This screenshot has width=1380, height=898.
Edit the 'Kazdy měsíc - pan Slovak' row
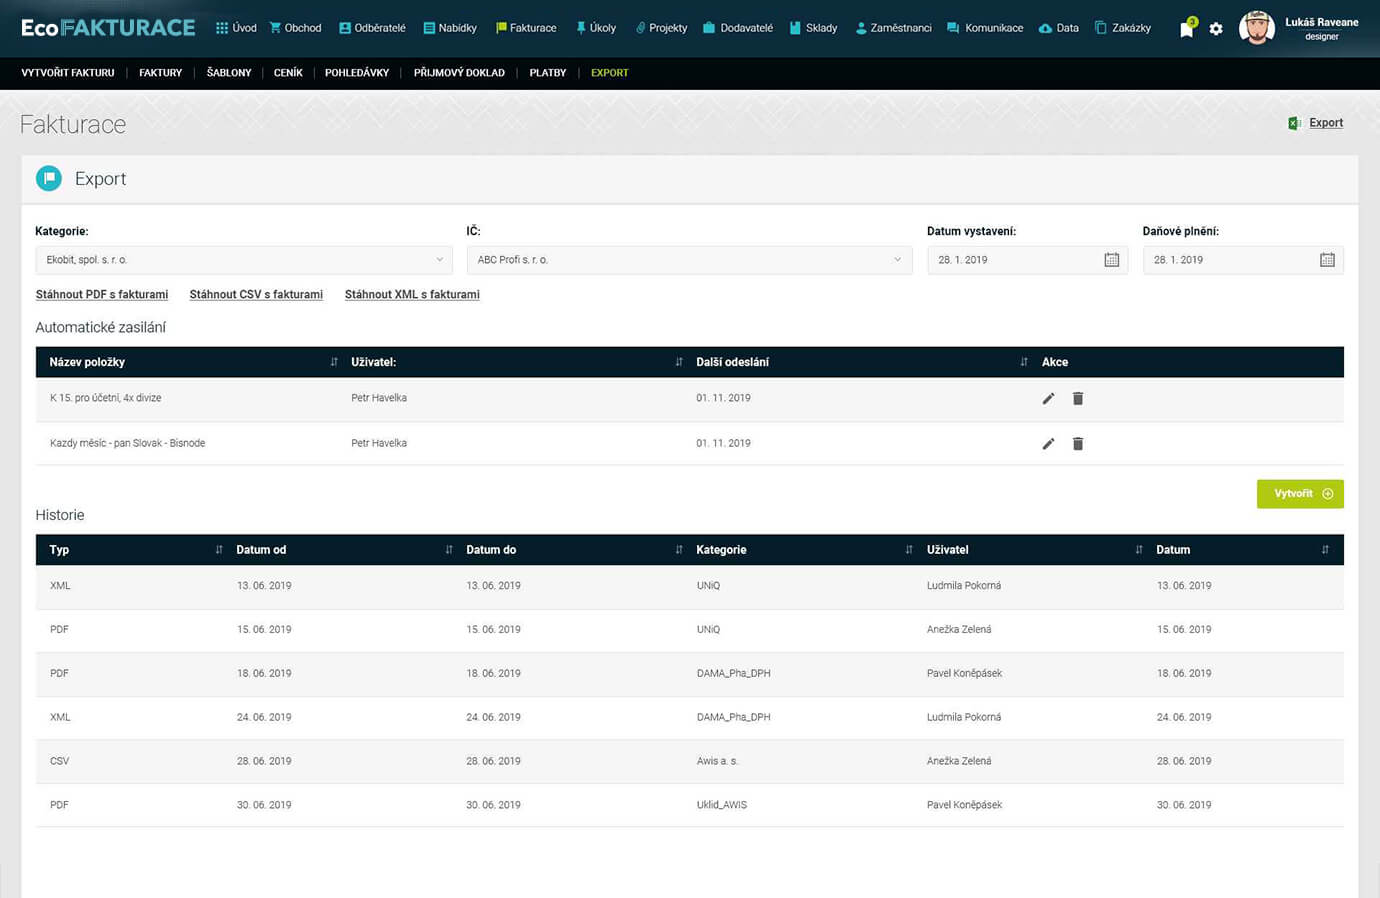(1048, 443)
